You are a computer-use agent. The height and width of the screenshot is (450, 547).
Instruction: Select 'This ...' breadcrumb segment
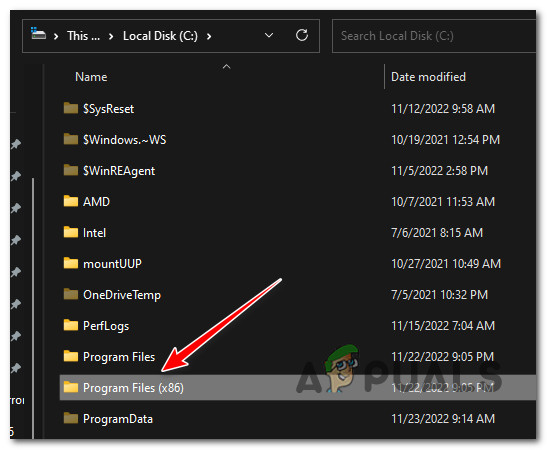83,36
